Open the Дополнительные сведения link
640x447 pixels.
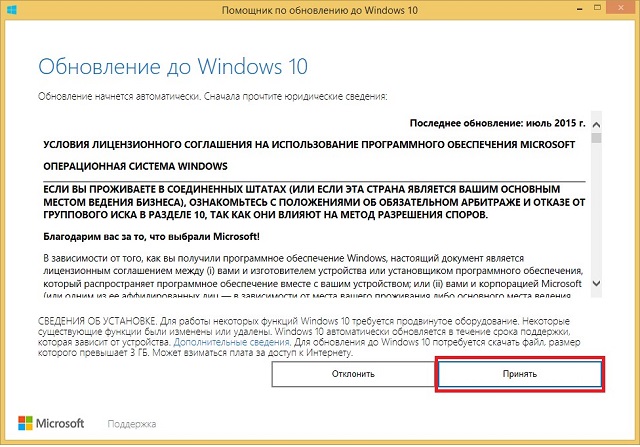pyautogui.click(x=231, y=342)
